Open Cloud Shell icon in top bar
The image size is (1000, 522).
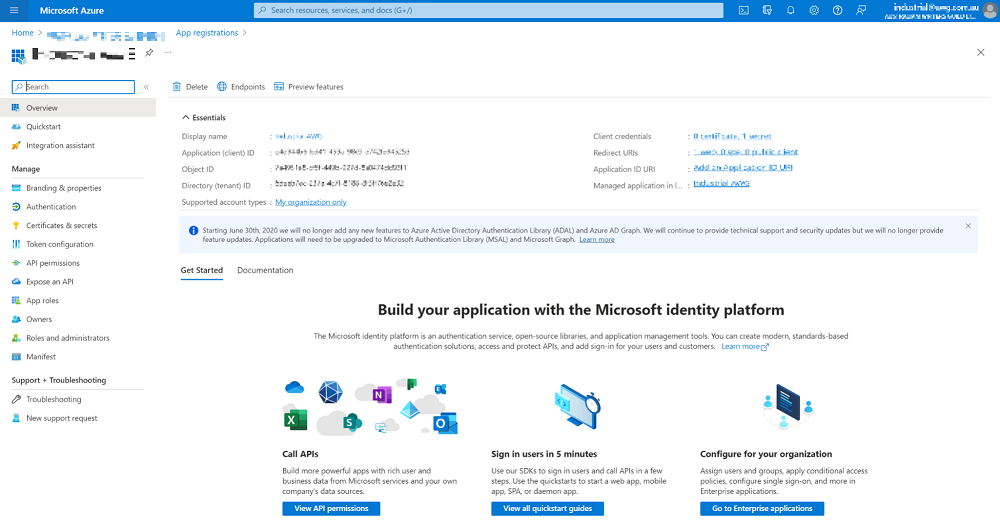click(x=744, y=10)
